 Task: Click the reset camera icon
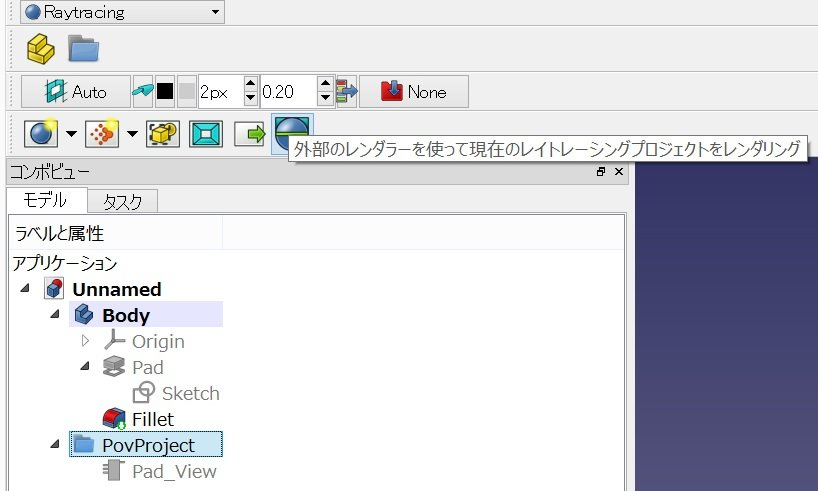click(206, 134)
